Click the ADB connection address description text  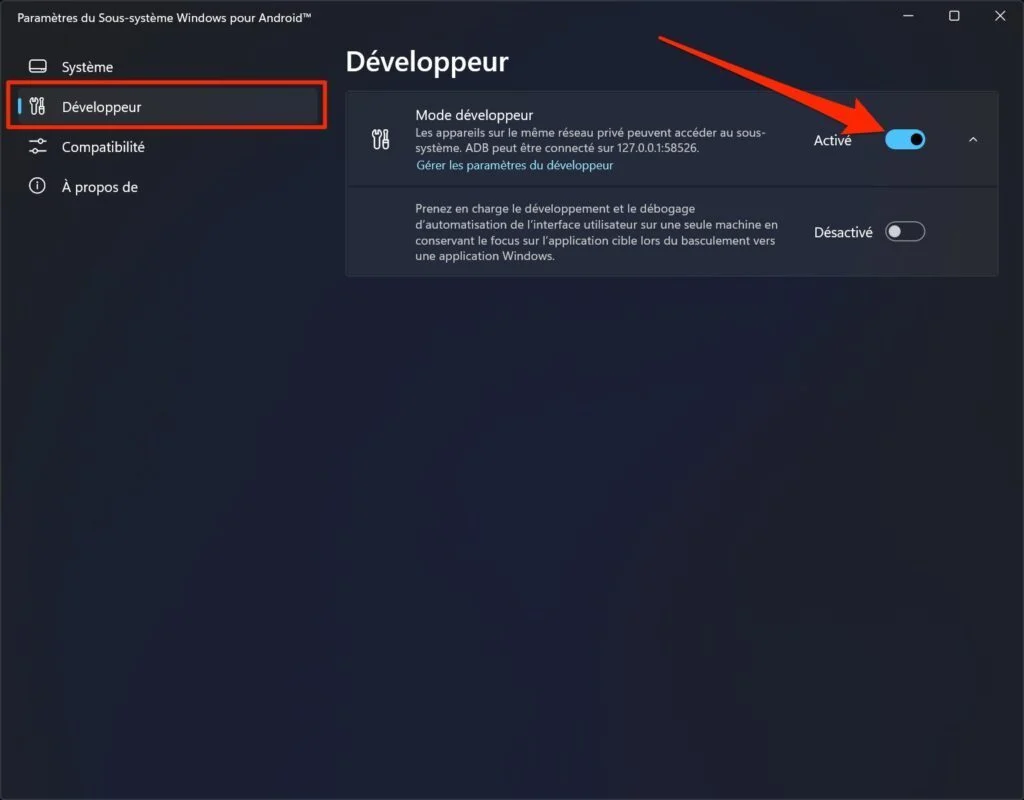[x=590, y=140]
